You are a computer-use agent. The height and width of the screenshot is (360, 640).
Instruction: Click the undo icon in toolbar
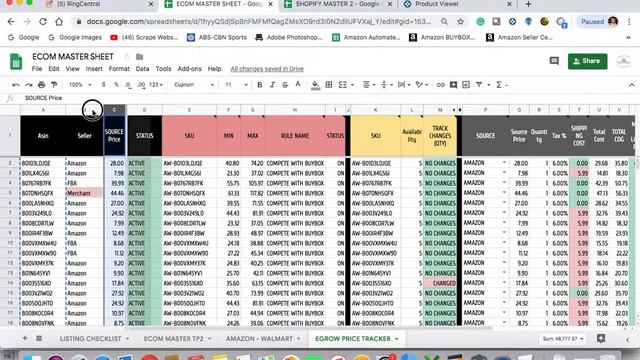click(x=16, y=85)
